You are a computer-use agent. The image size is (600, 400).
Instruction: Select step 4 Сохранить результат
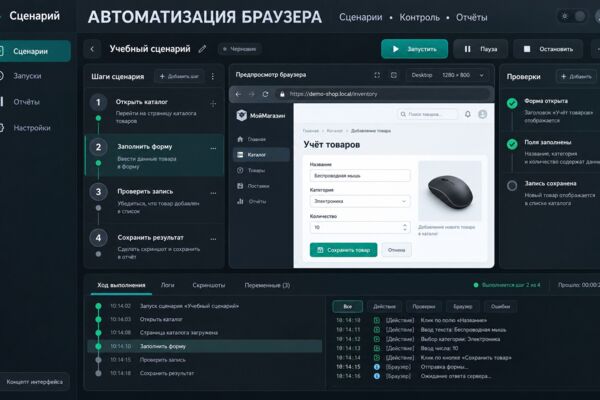tap(154, 246)
